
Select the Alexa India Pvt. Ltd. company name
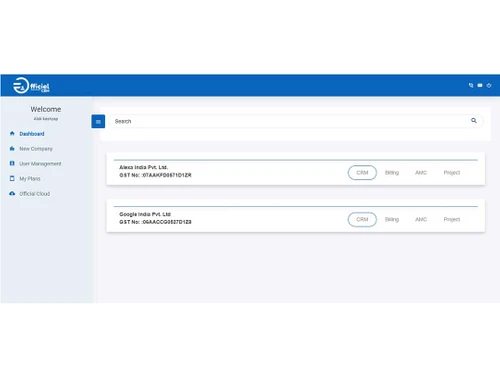144,167
